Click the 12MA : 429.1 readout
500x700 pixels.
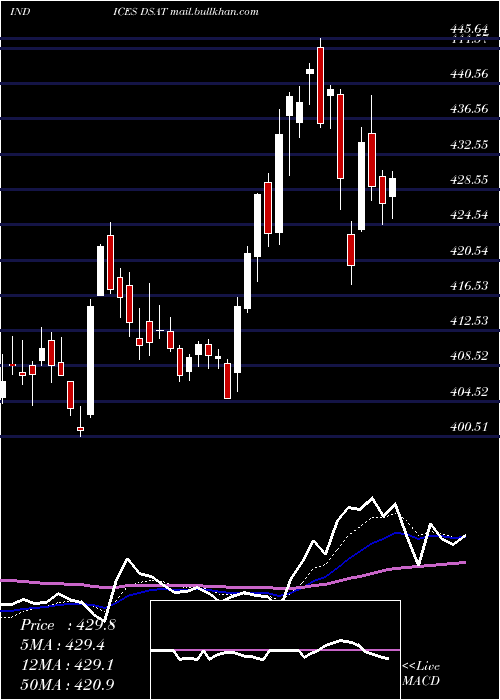(x=67, y=664)
